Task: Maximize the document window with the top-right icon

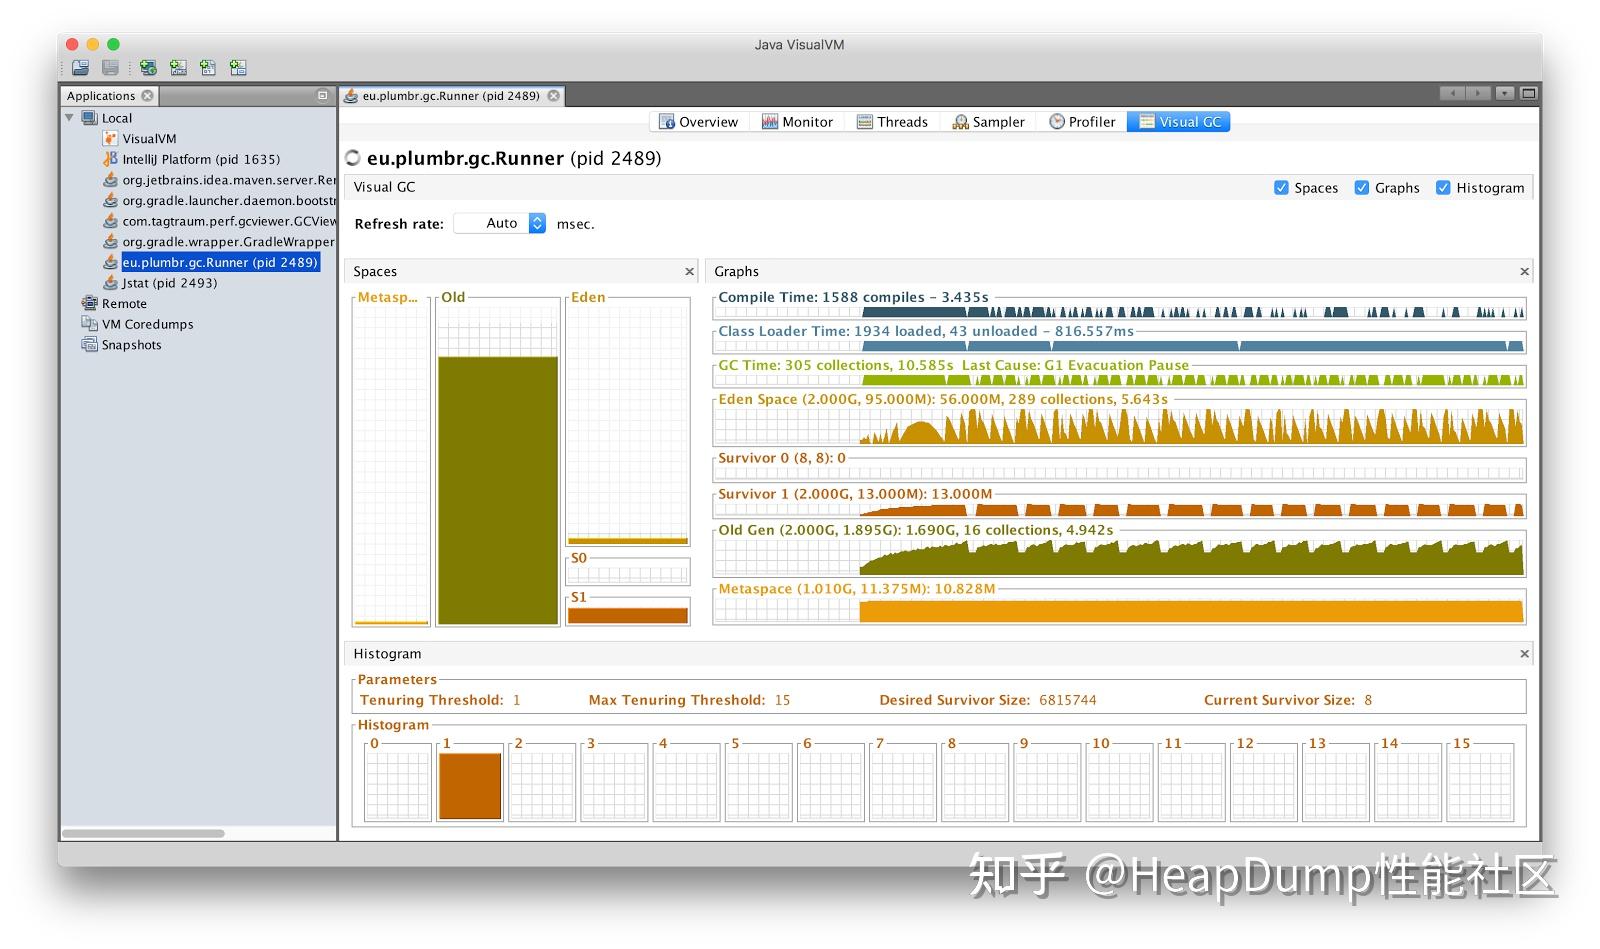Action: coord(1528,93)
